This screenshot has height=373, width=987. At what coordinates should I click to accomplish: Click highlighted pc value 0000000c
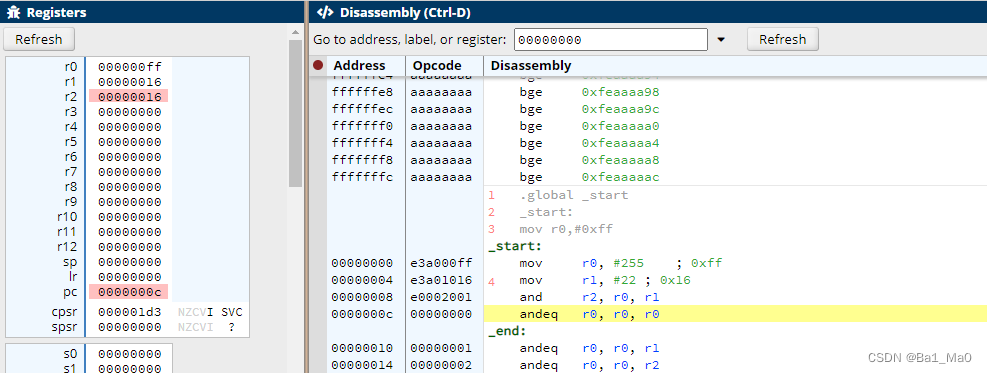click(x=129, y=292)
